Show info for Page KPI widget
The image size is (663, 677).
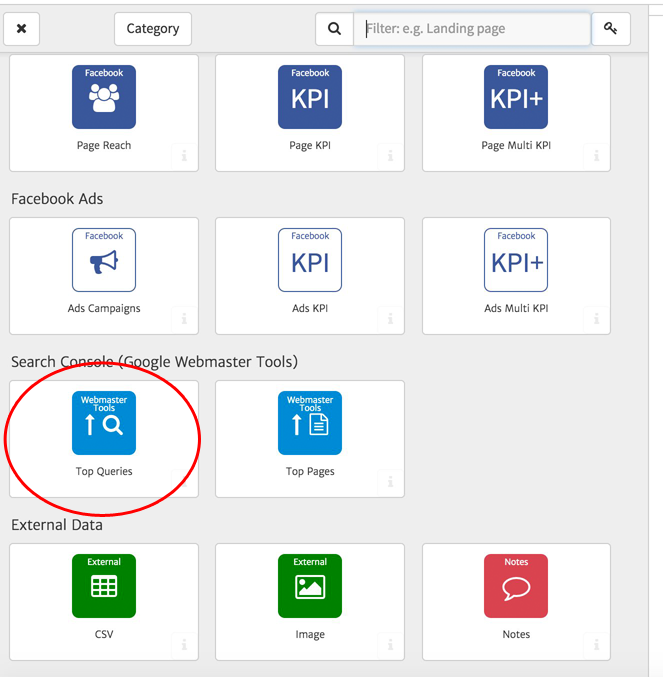click(390, 155)
